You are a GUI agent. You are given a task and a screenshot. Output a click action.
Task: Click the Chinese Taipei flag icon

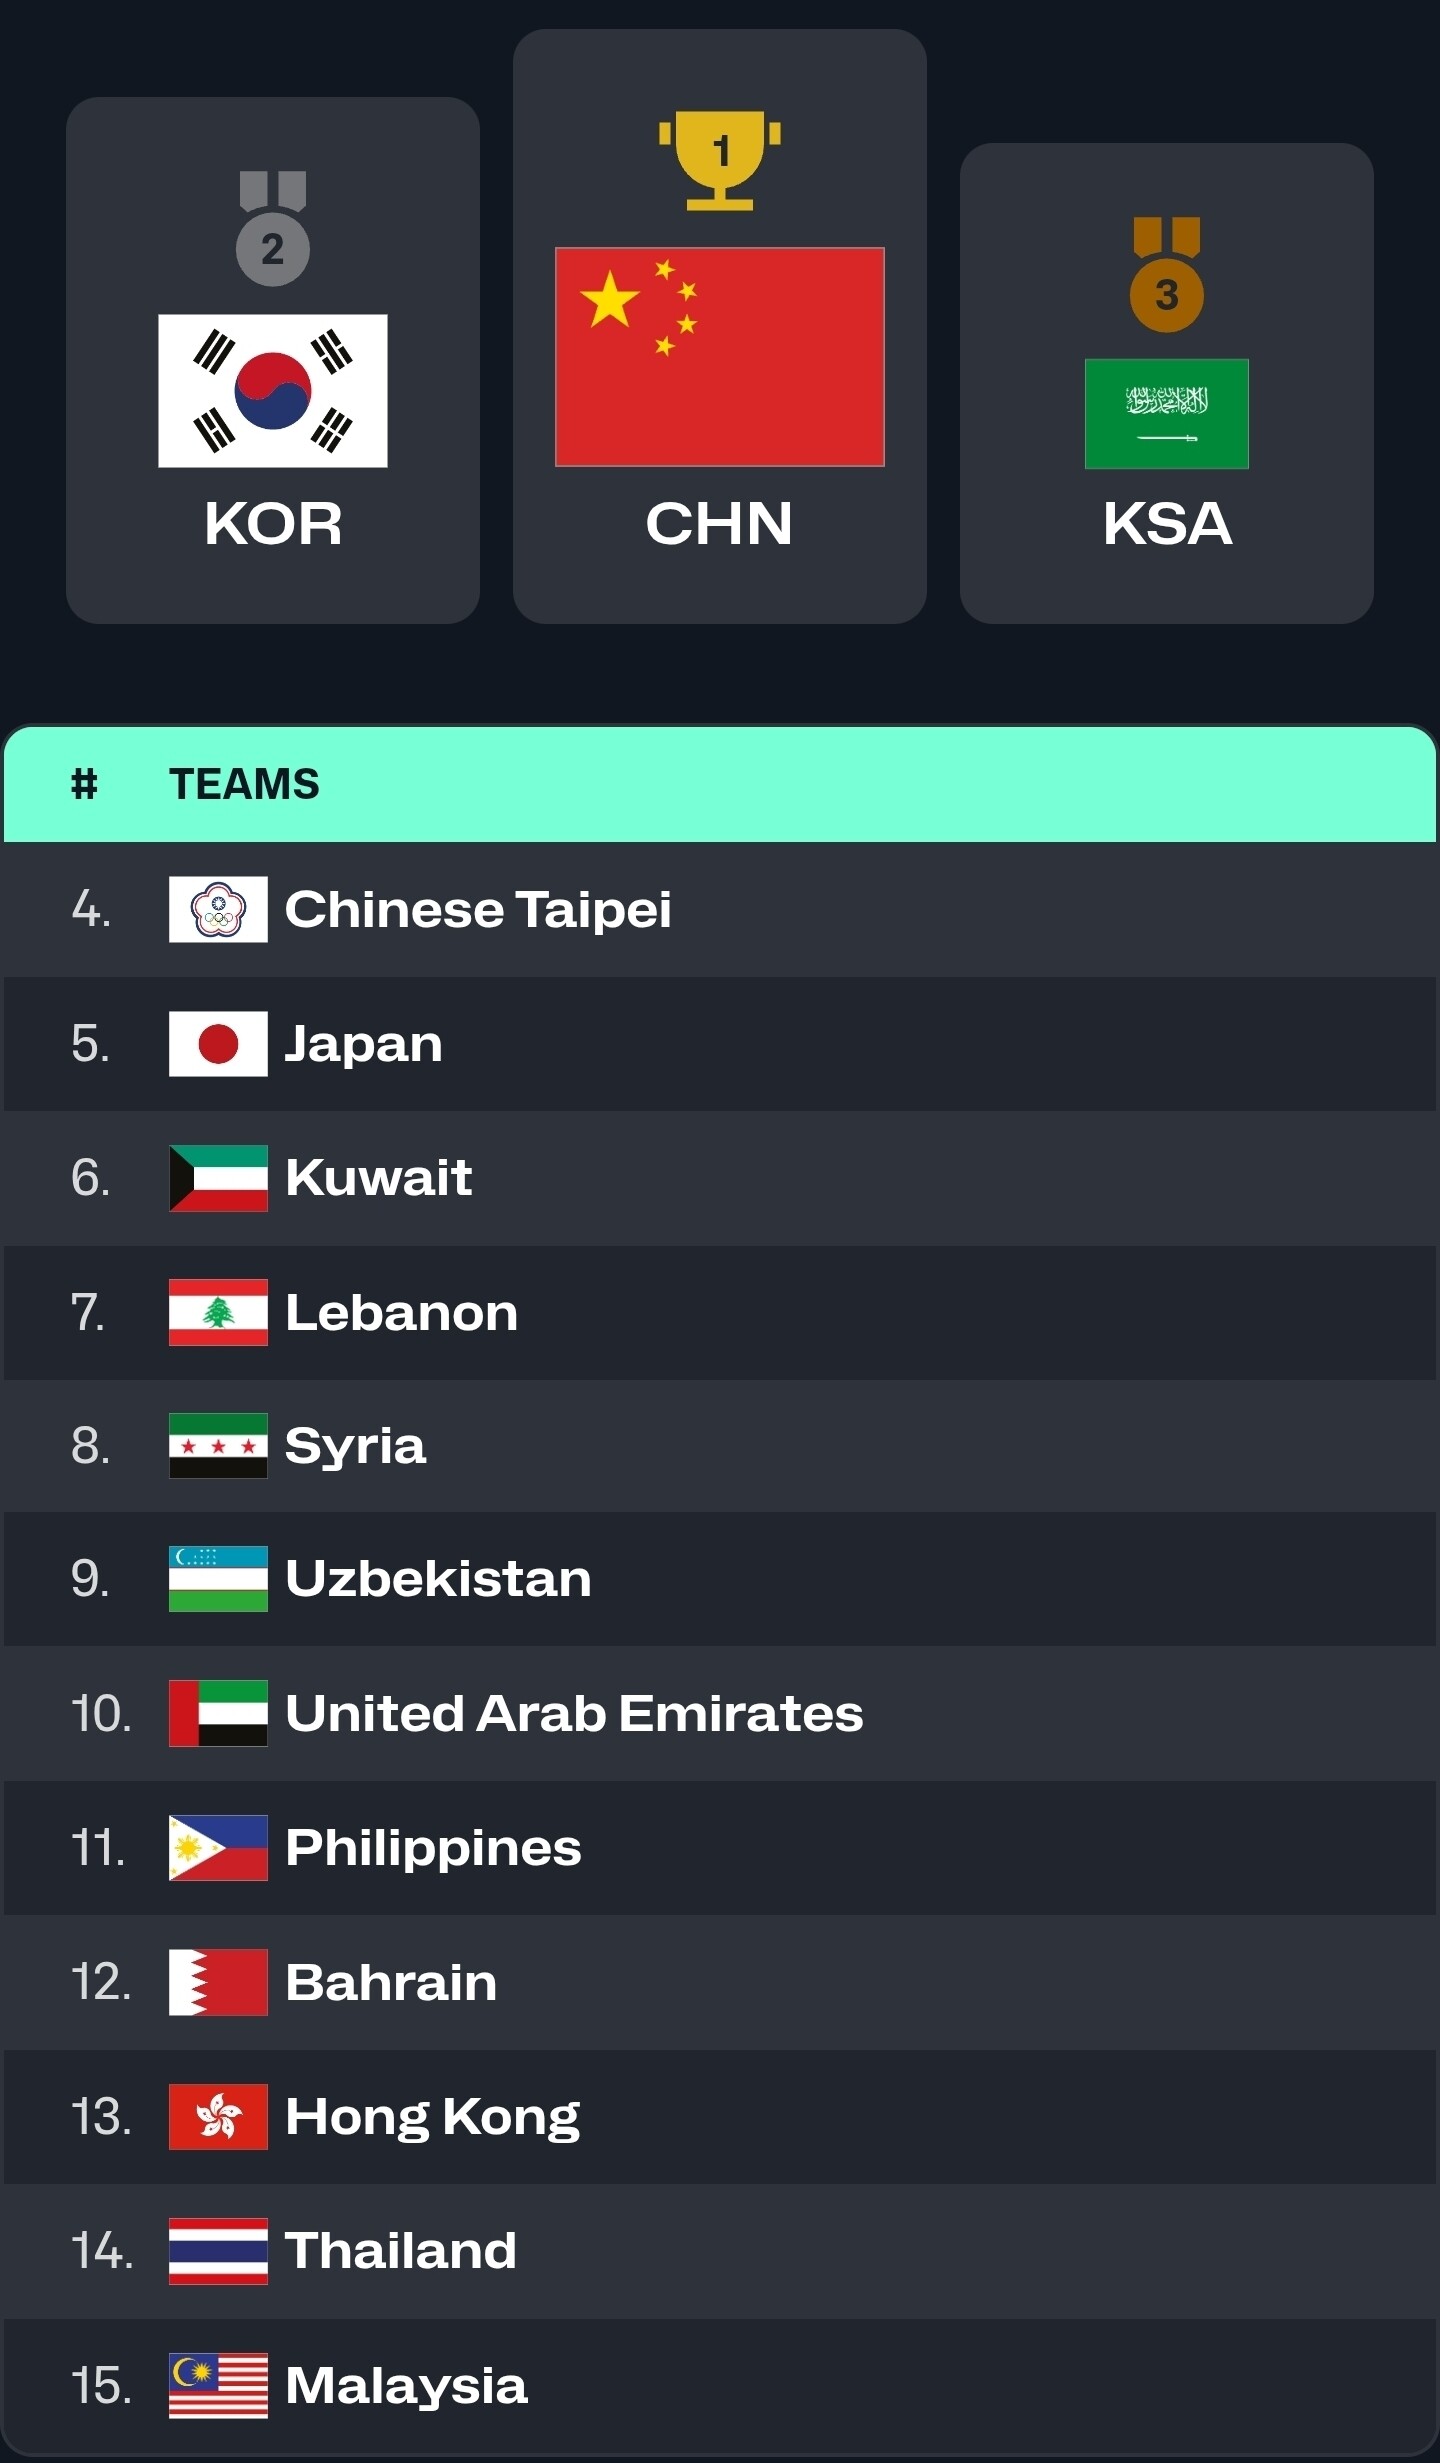(218, 909)
